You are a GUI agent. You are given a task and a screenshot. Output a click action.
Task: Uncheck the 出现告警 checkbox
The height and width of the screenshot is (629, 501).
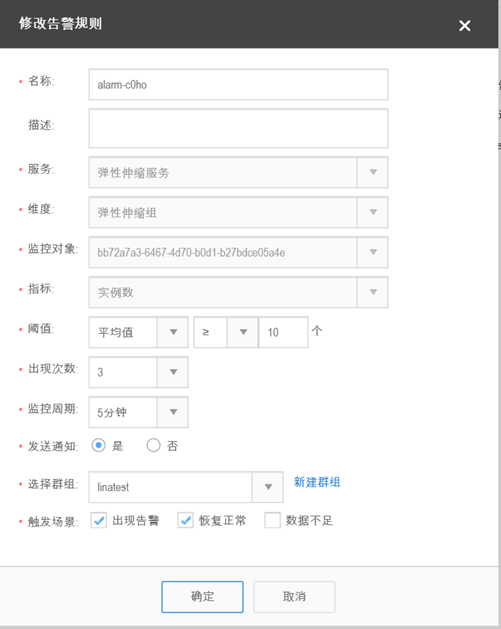point(99,520)
